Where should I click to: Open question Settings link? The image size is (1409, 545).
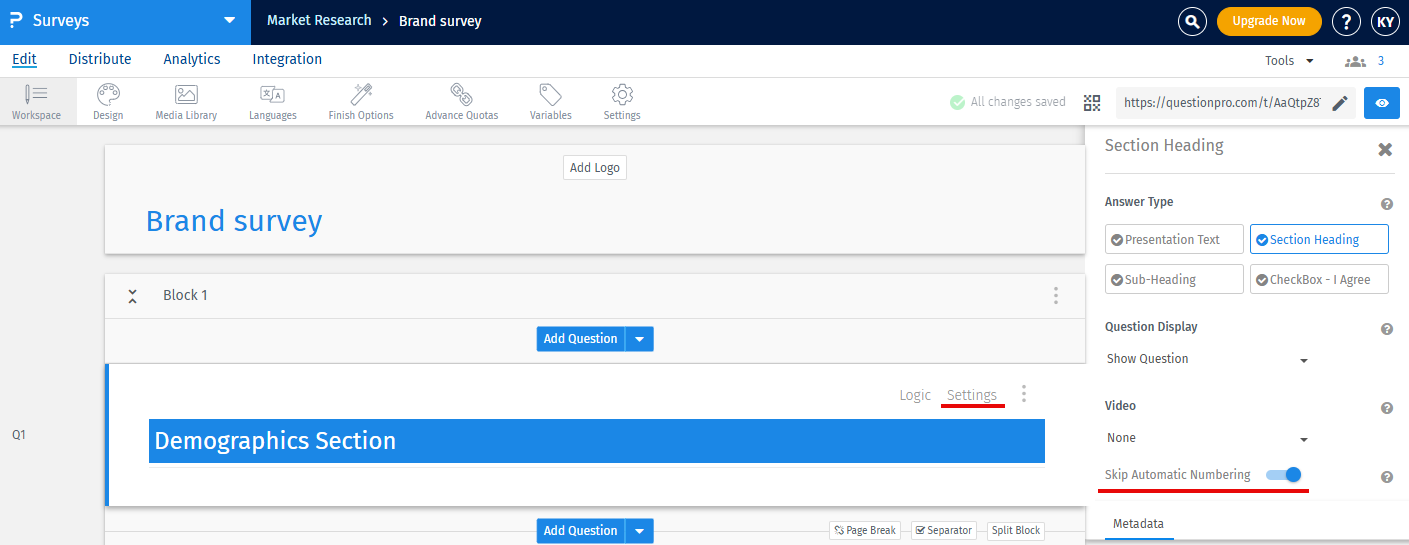tap(972, 395)
